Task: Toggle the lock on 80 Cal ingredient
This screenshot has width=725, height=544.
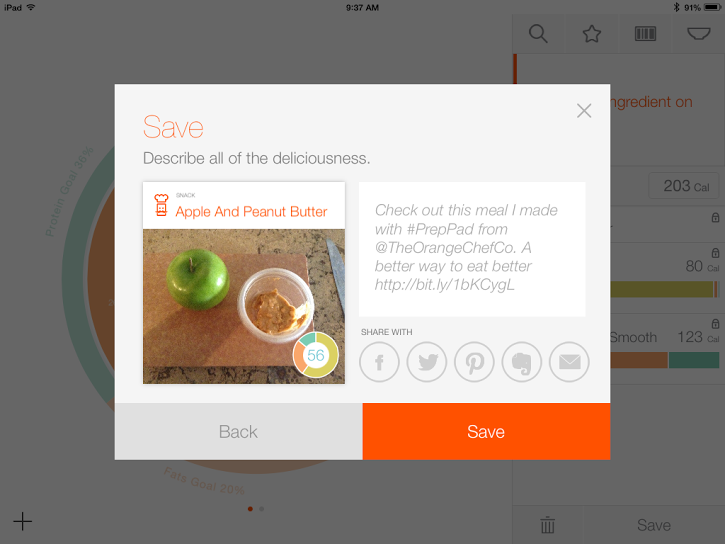Action: pyautogui.click(x=715, y=252)
